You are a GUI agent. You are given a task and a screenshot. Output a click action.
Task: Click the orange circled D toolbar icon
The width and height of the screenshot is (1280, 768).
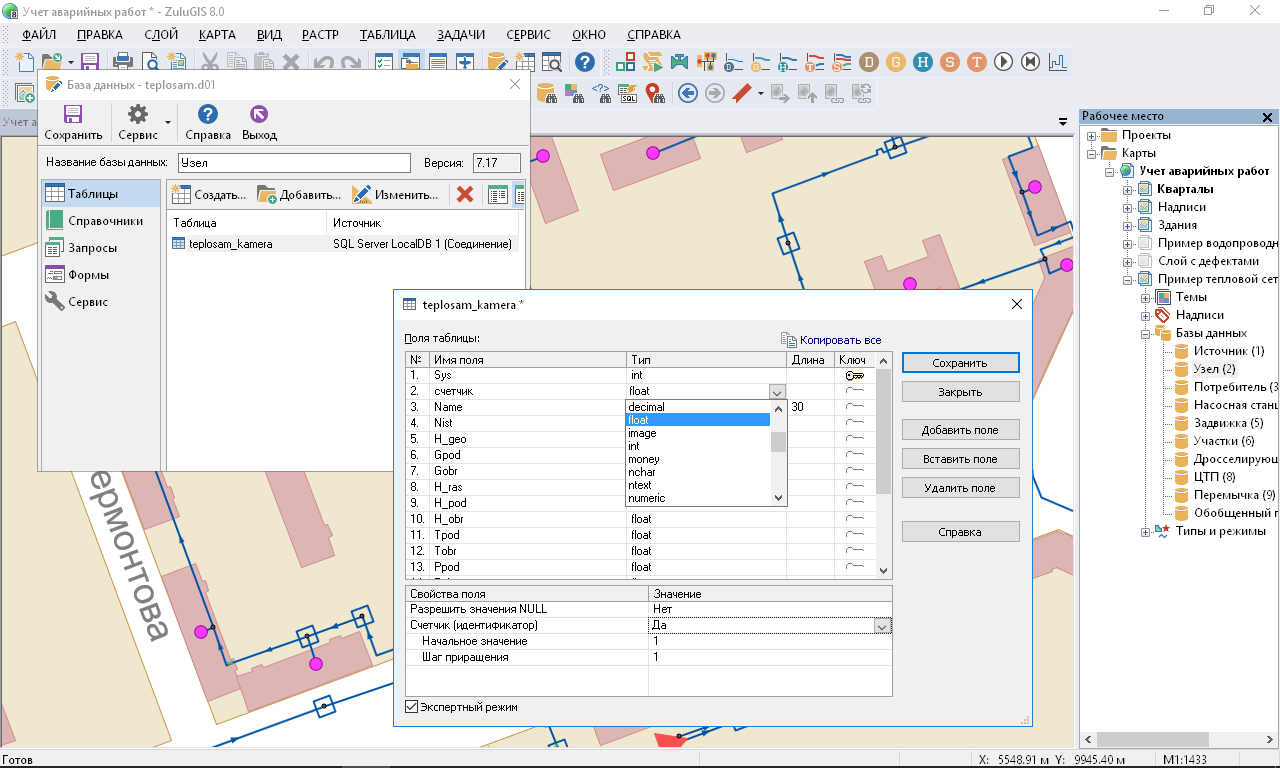(868, 62)
